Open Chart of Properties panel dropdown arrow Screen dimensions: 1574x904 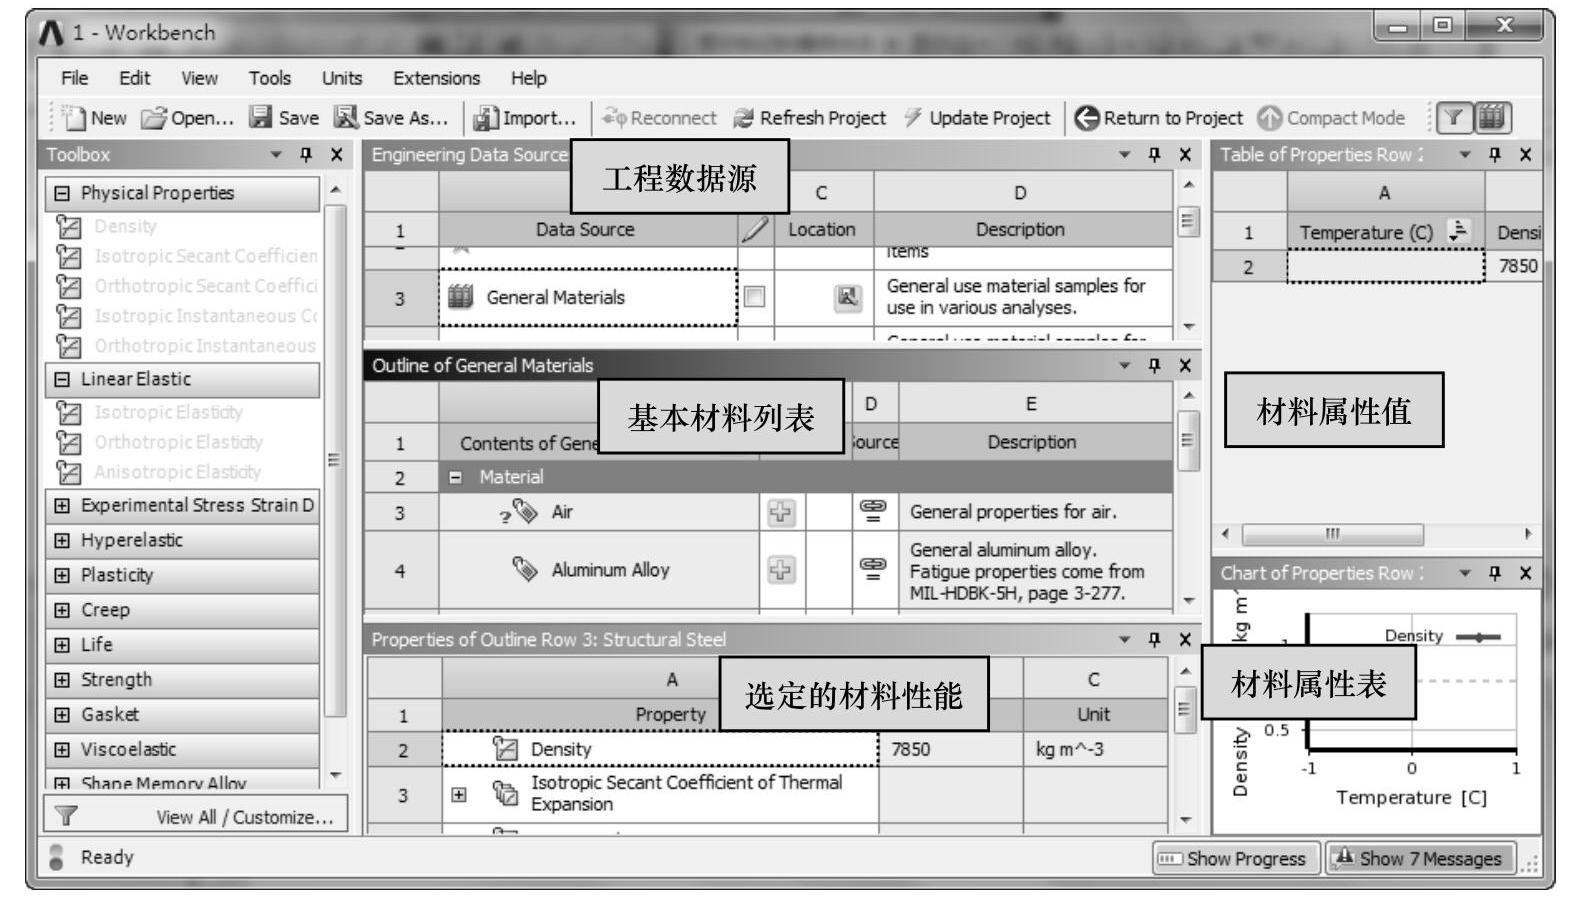1465,573
